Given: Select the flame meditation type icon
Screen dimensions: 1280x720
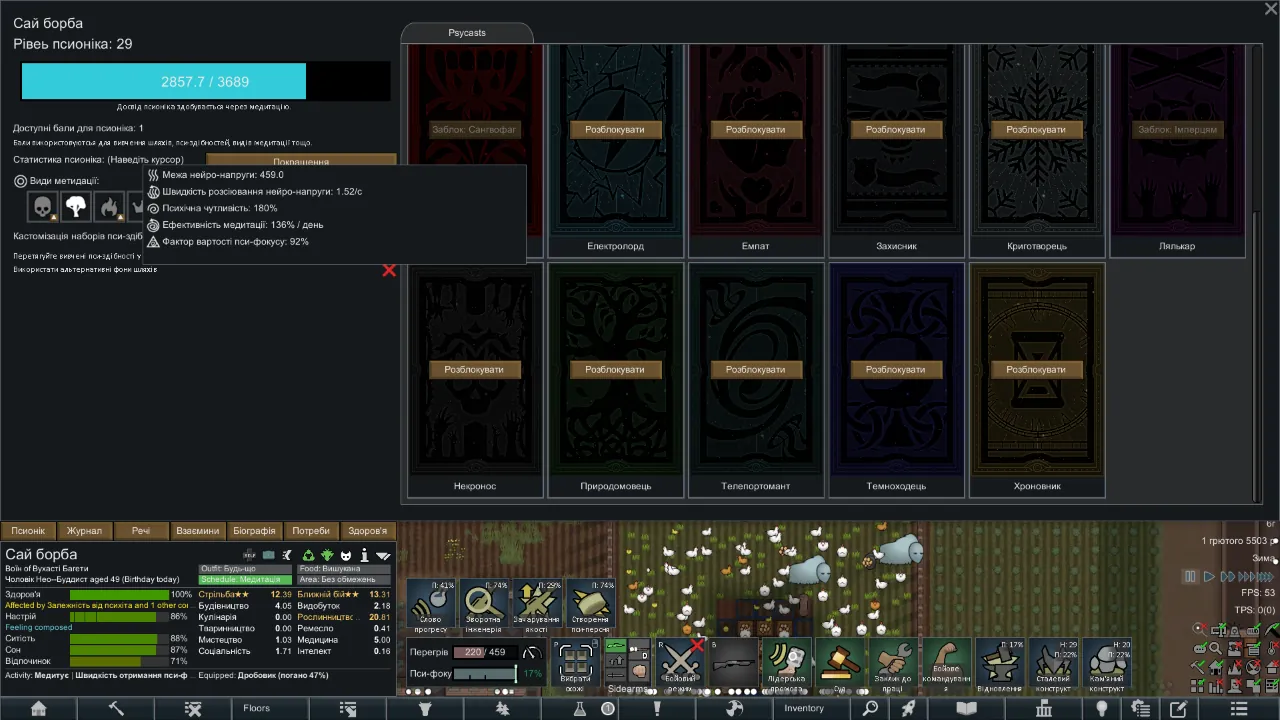Looking at the screenshot, I should point(109,207).
